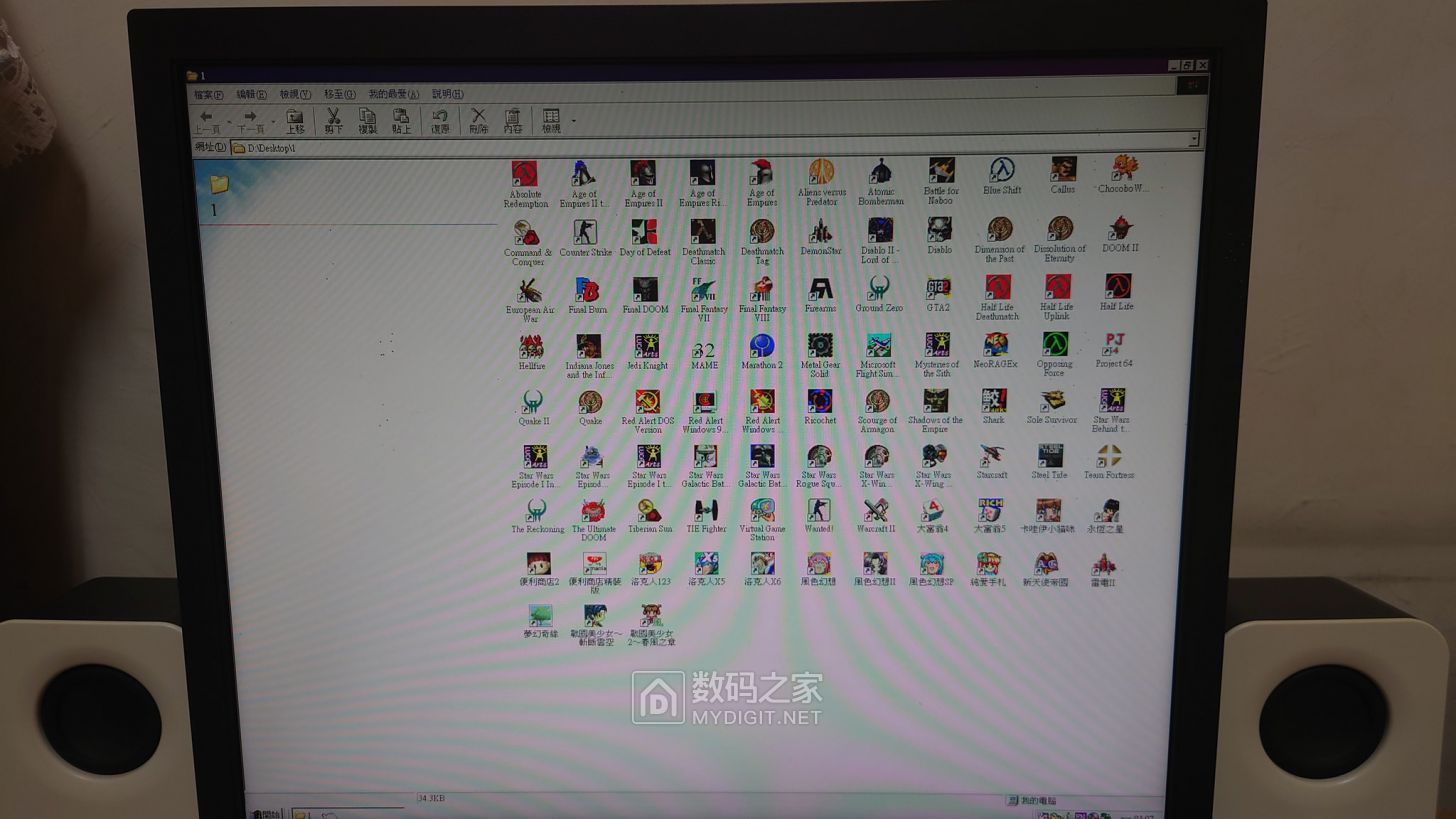Click the 剪下 cut scissors button
This screenshot has width=1456, height=819.
pyautogui.click(x=334, y=121)
